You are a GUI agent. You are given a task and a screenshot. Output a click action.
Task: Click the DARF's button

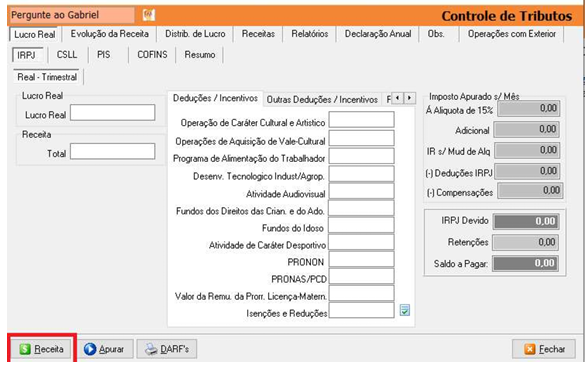click(166, 349)
